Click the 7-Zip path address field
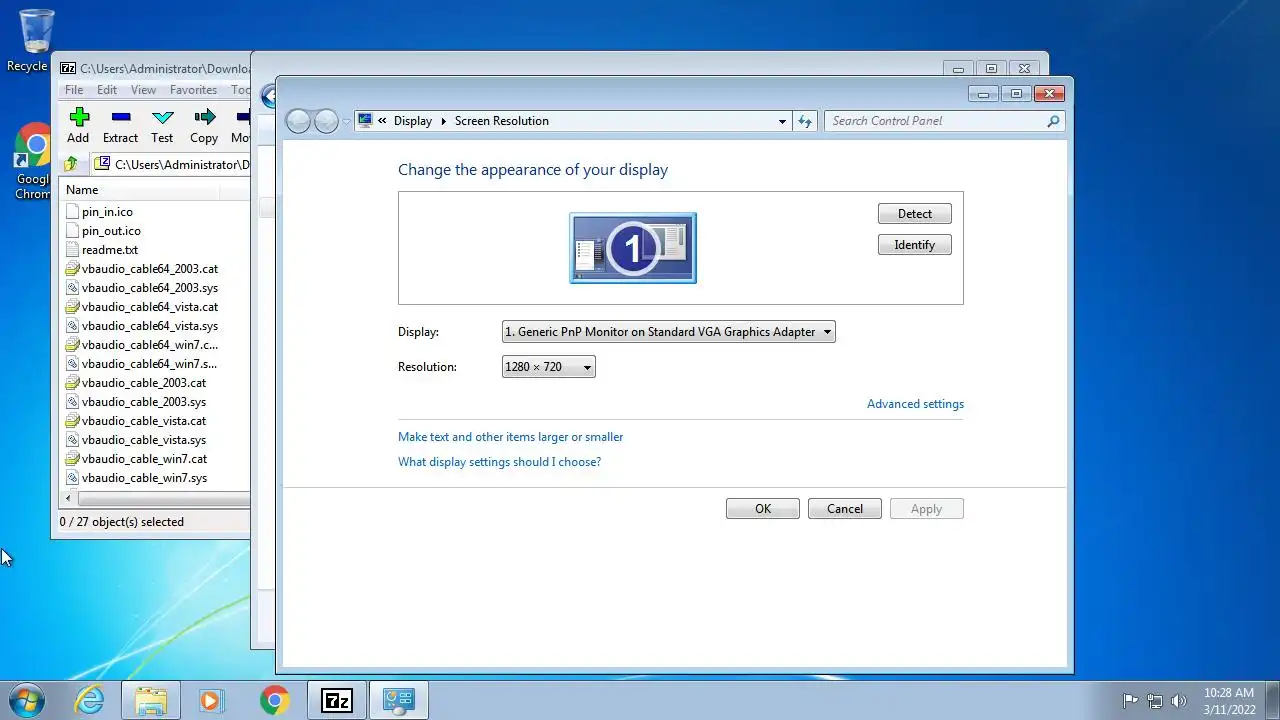This screenshot has width=1280, height=720. click(x=172, y=164)
